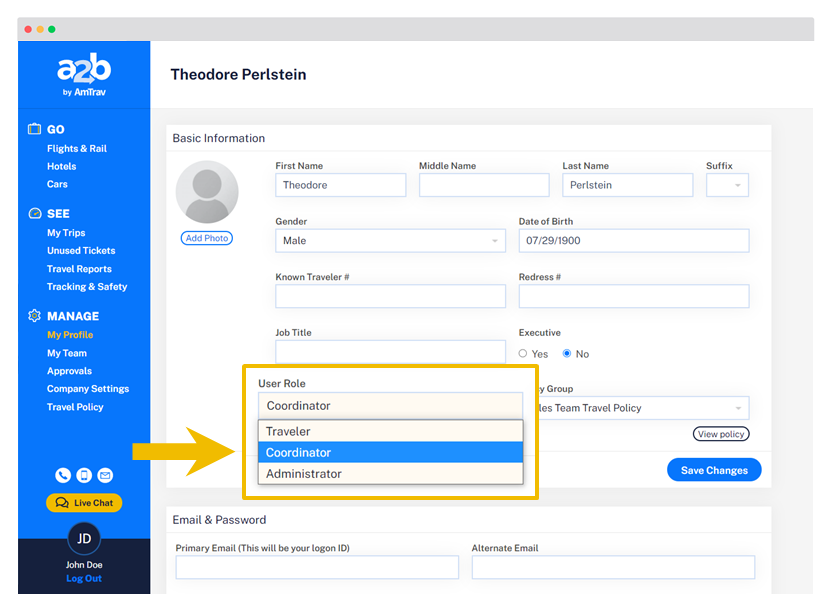Screen dimensions: 832x594
Task: Expand the Suffix dropdown
Action: tap(727, 185)
